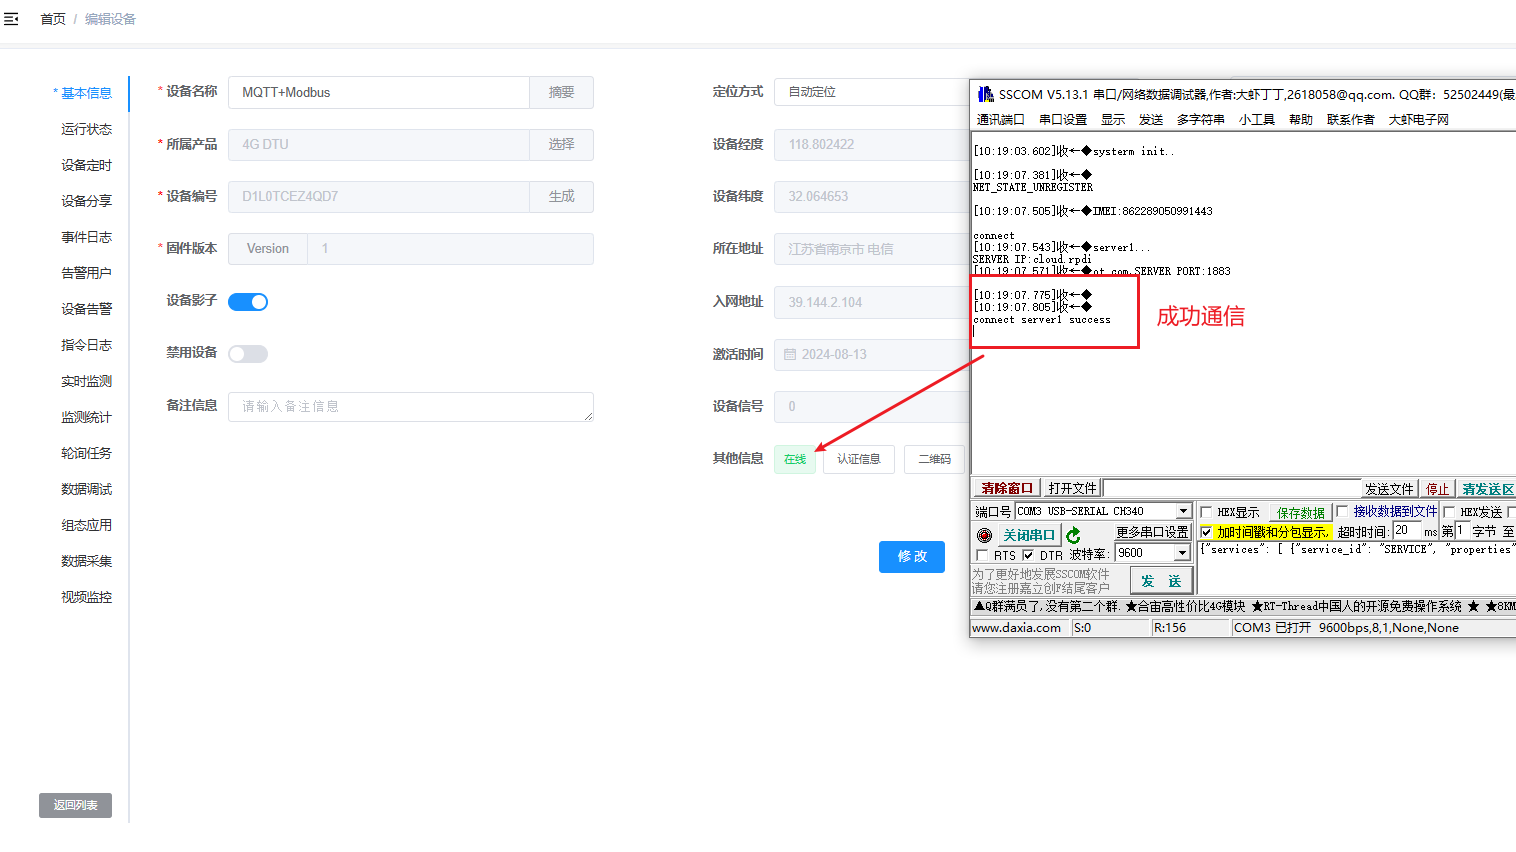Viewport: 1516px width, 852px height.
Task: Toggle the 设备影子 switch off
Action: pos(248,302)
